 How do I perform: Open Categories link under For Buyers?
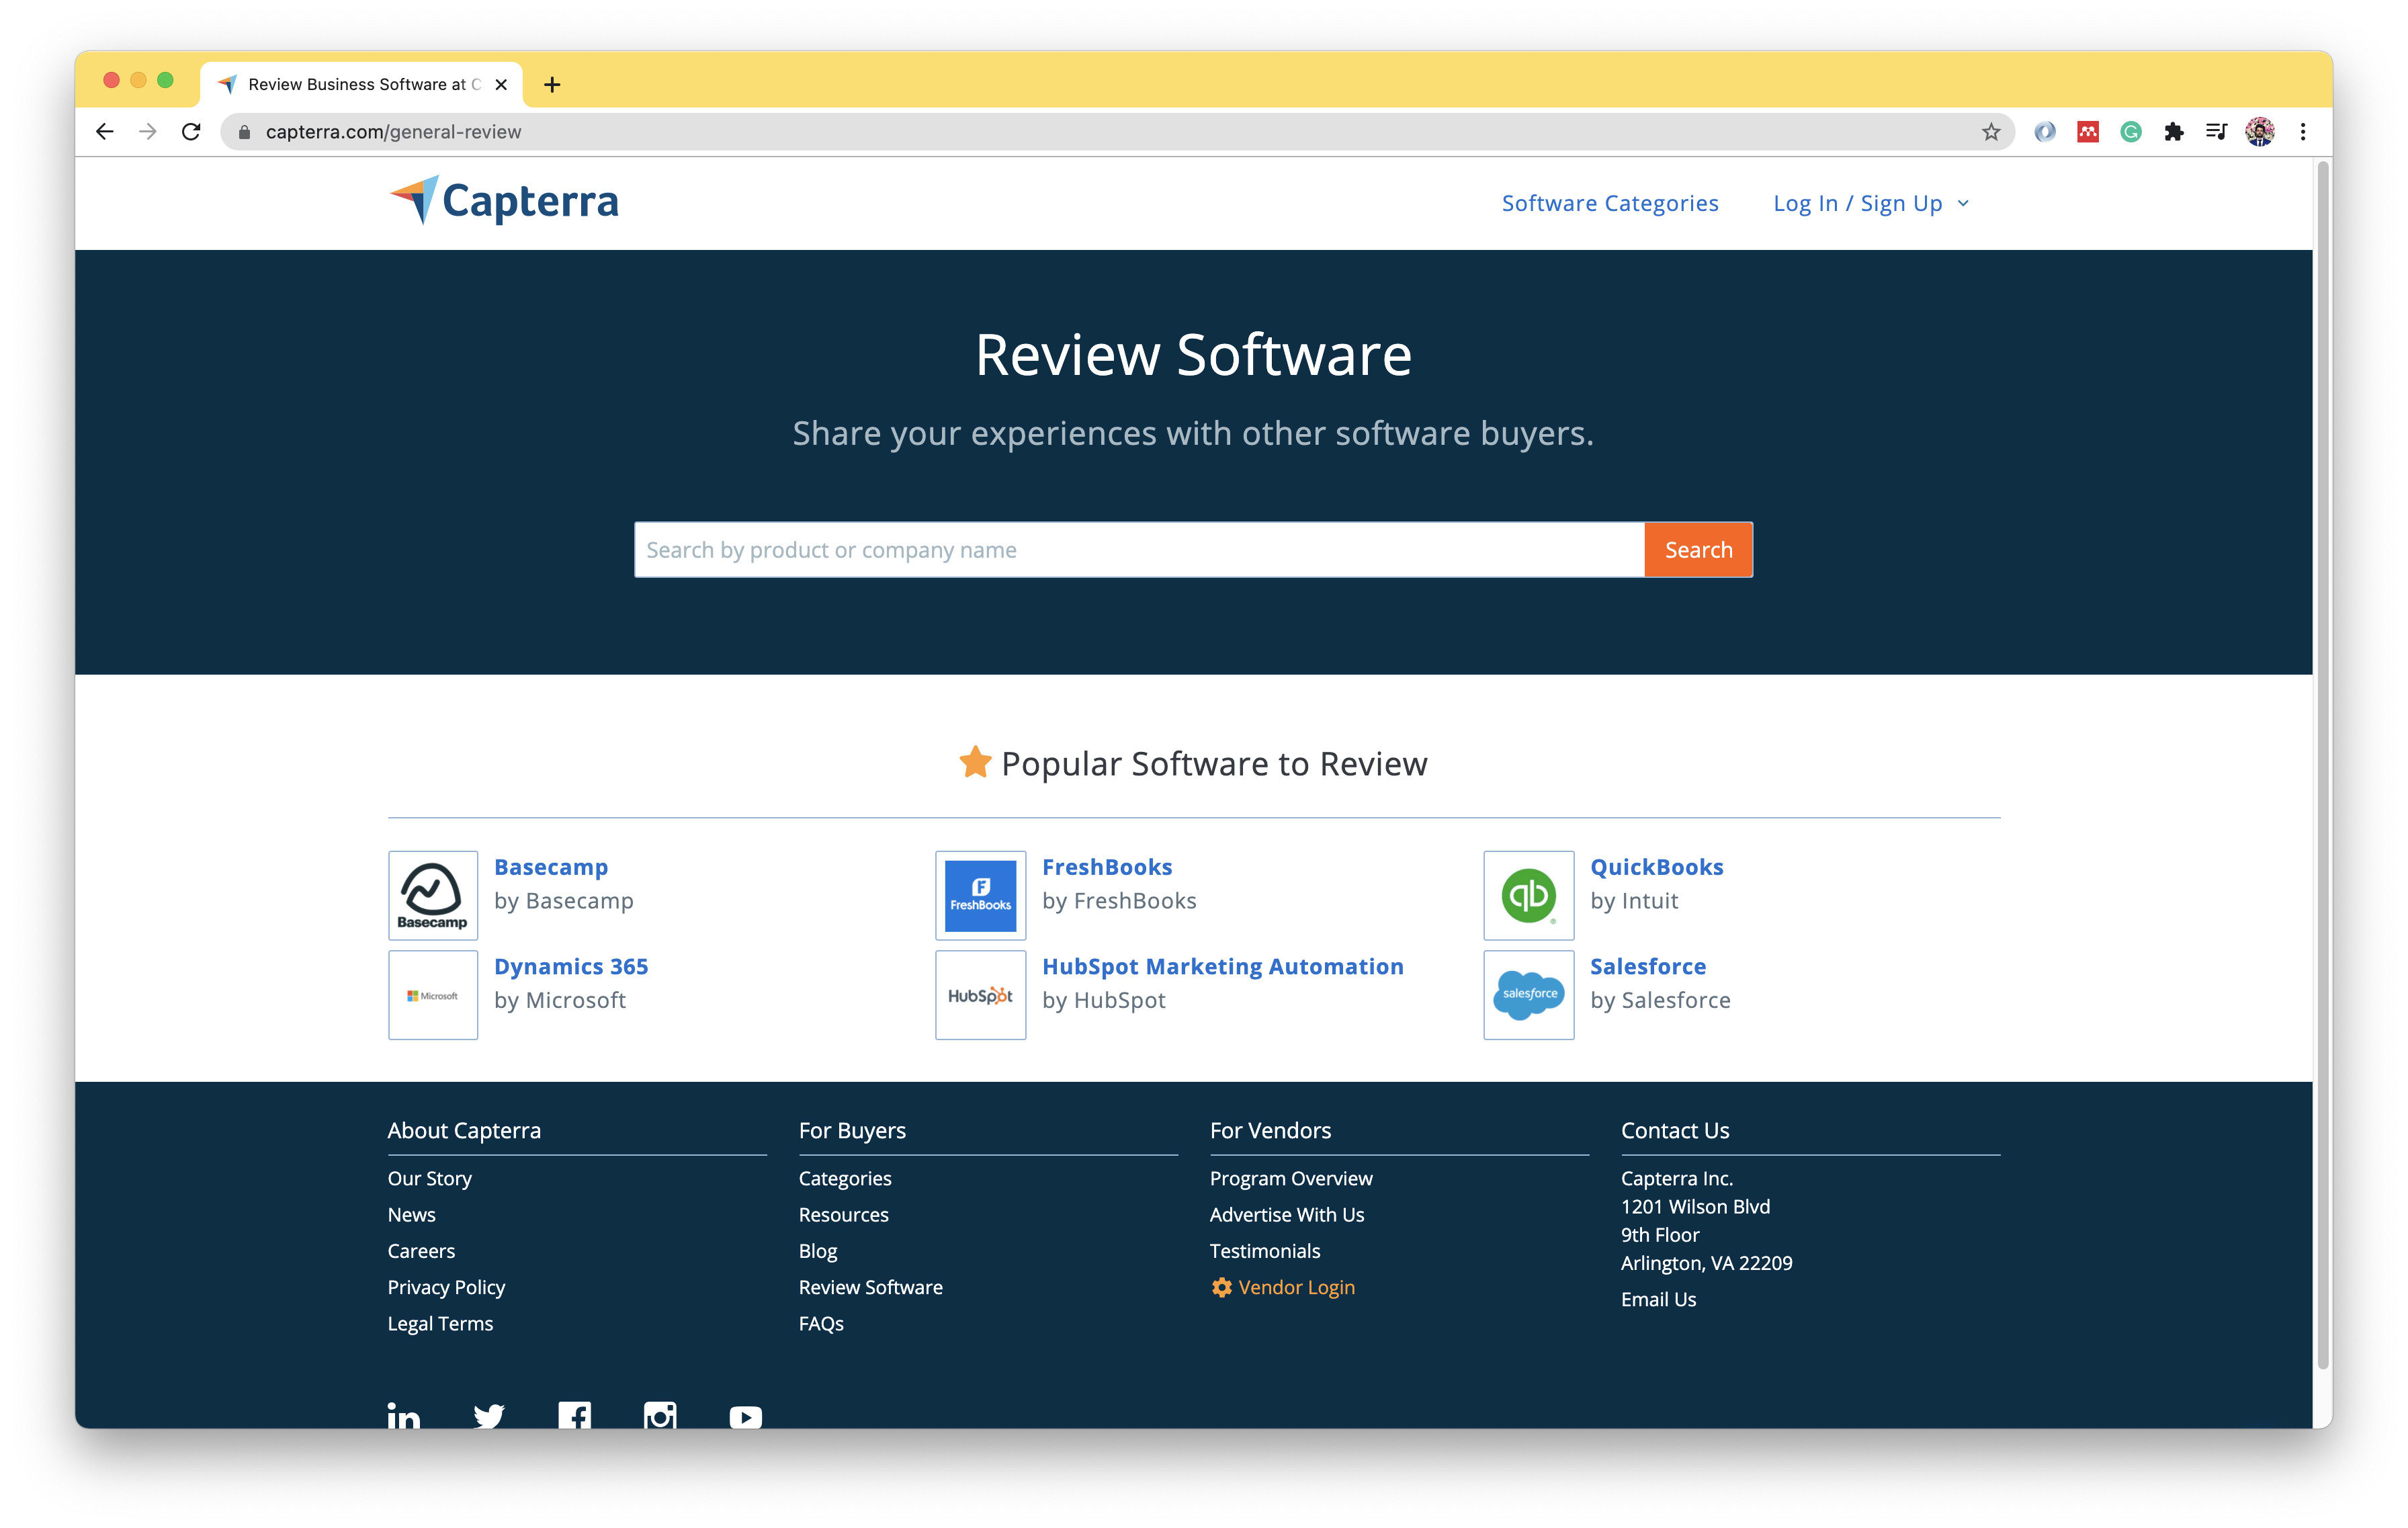845,1178
